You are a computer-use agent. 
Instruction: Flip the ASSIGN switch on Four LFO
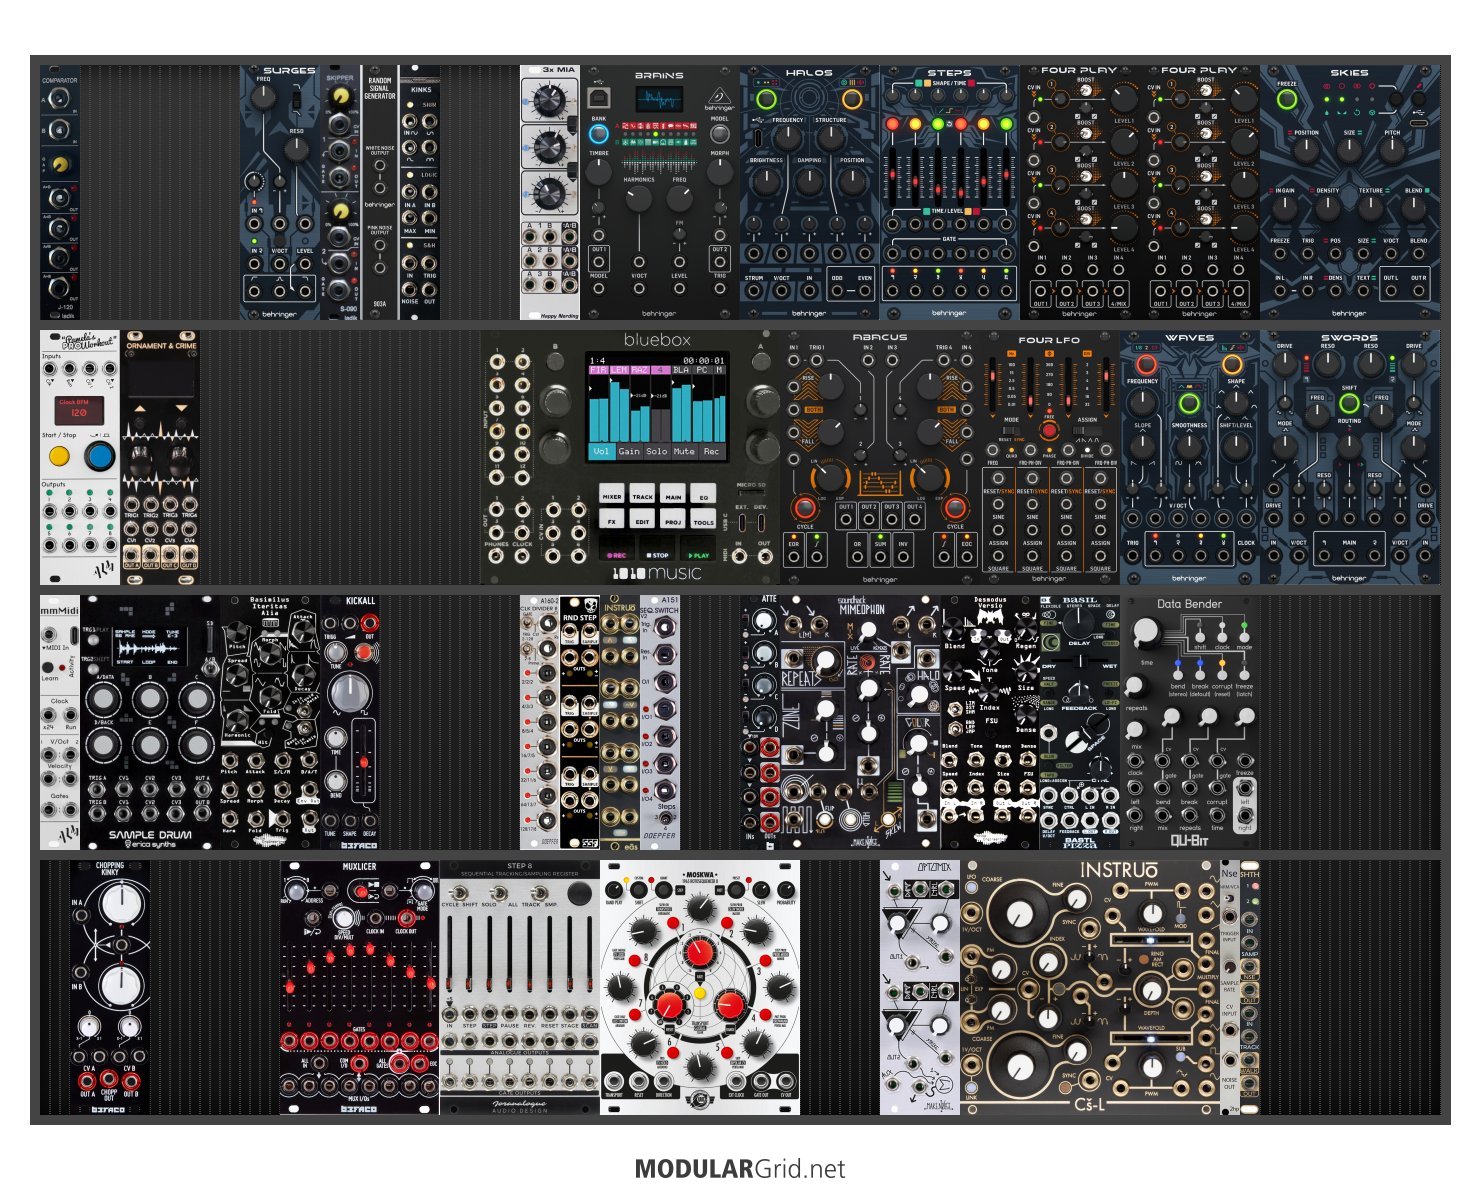click(x=1087, y=431)
